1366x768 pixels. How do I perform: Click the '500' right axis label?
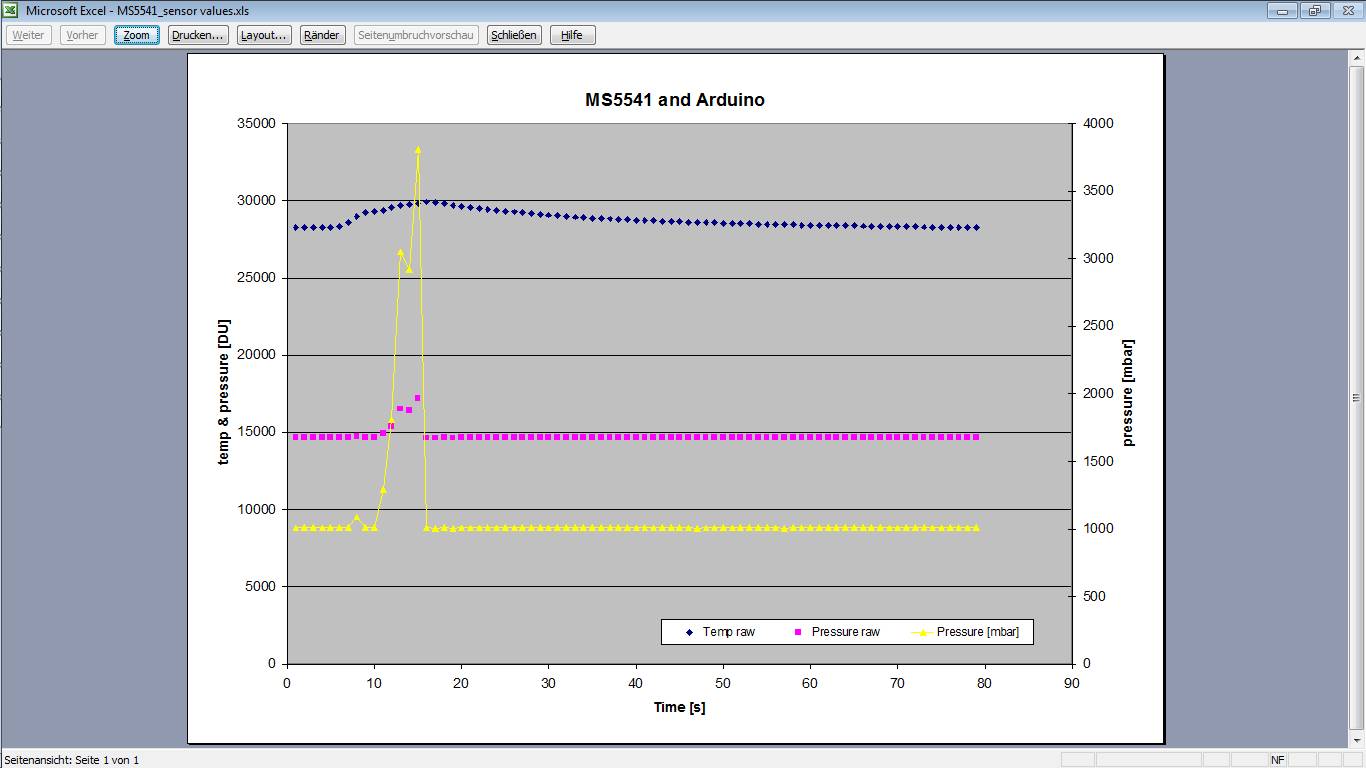coord(1093,596)
